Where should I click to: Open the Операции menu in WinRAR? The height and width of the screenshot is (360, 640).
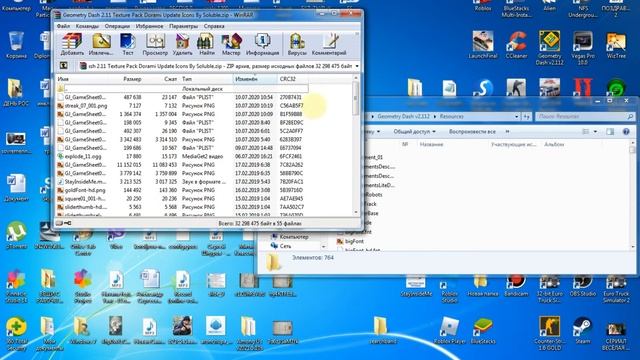[117, 26]
